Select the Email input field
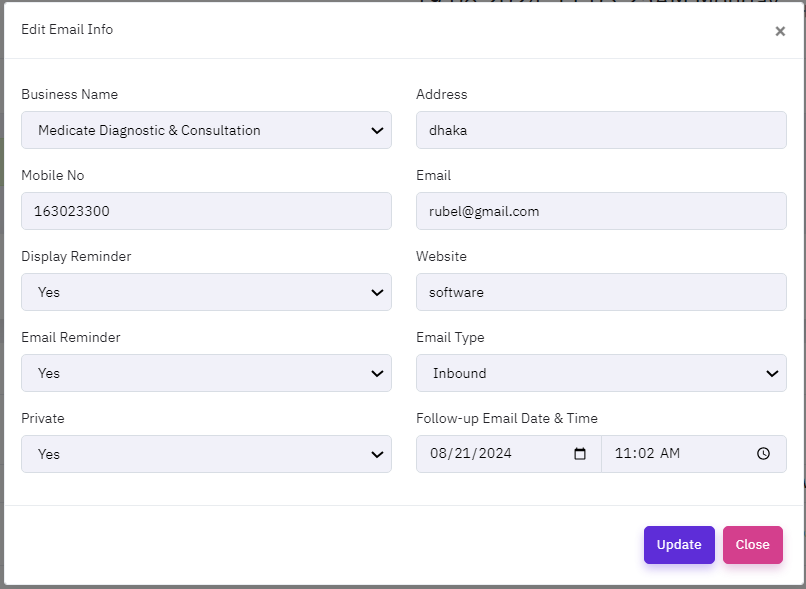806x589 pixels. coord(600,211)
